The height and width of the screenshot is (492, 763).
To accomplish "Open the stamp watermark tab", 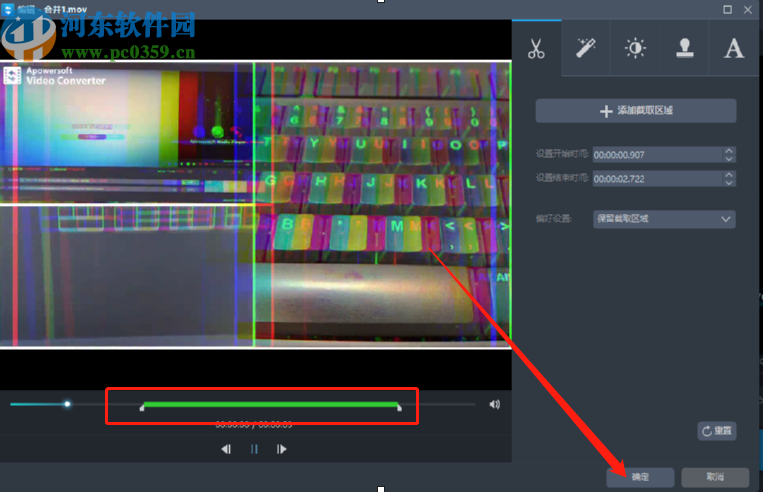I will (685, 48).
